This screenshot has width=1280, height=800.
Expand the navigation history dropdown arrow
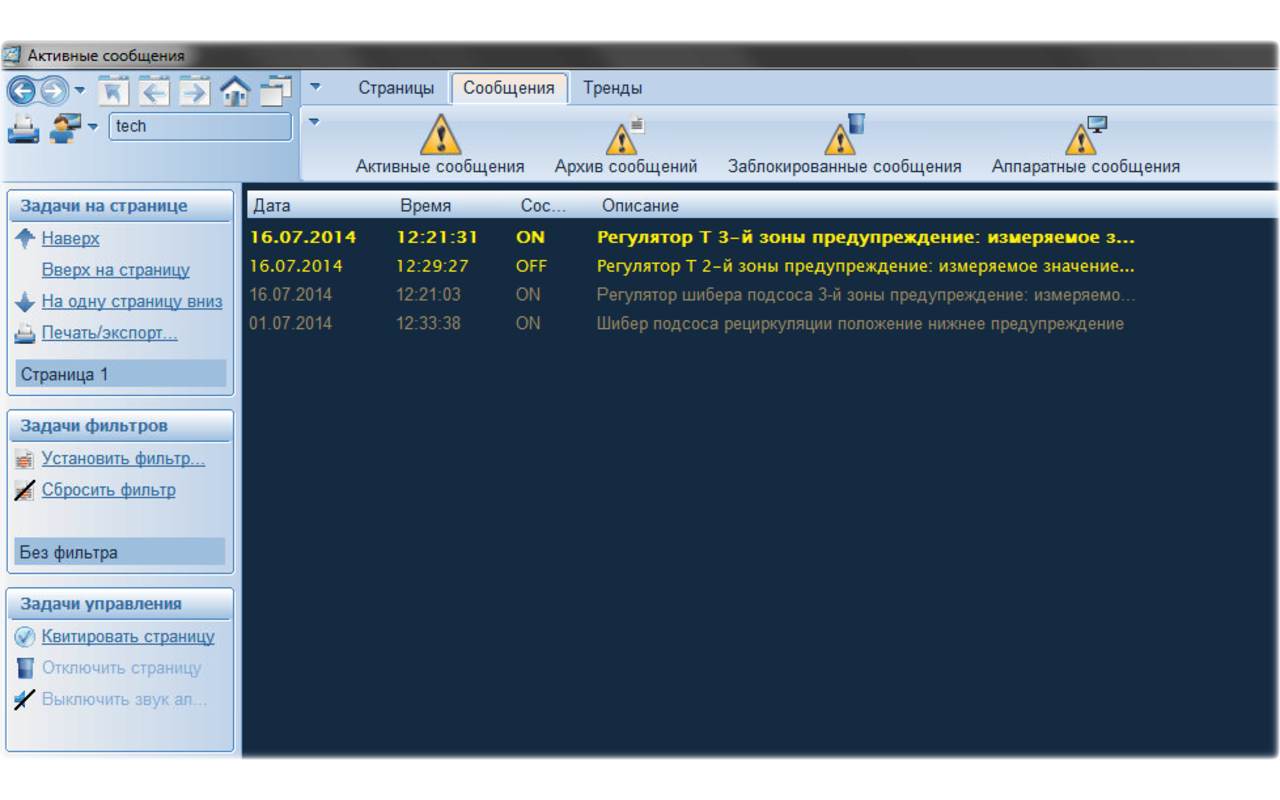click(80, 92)
